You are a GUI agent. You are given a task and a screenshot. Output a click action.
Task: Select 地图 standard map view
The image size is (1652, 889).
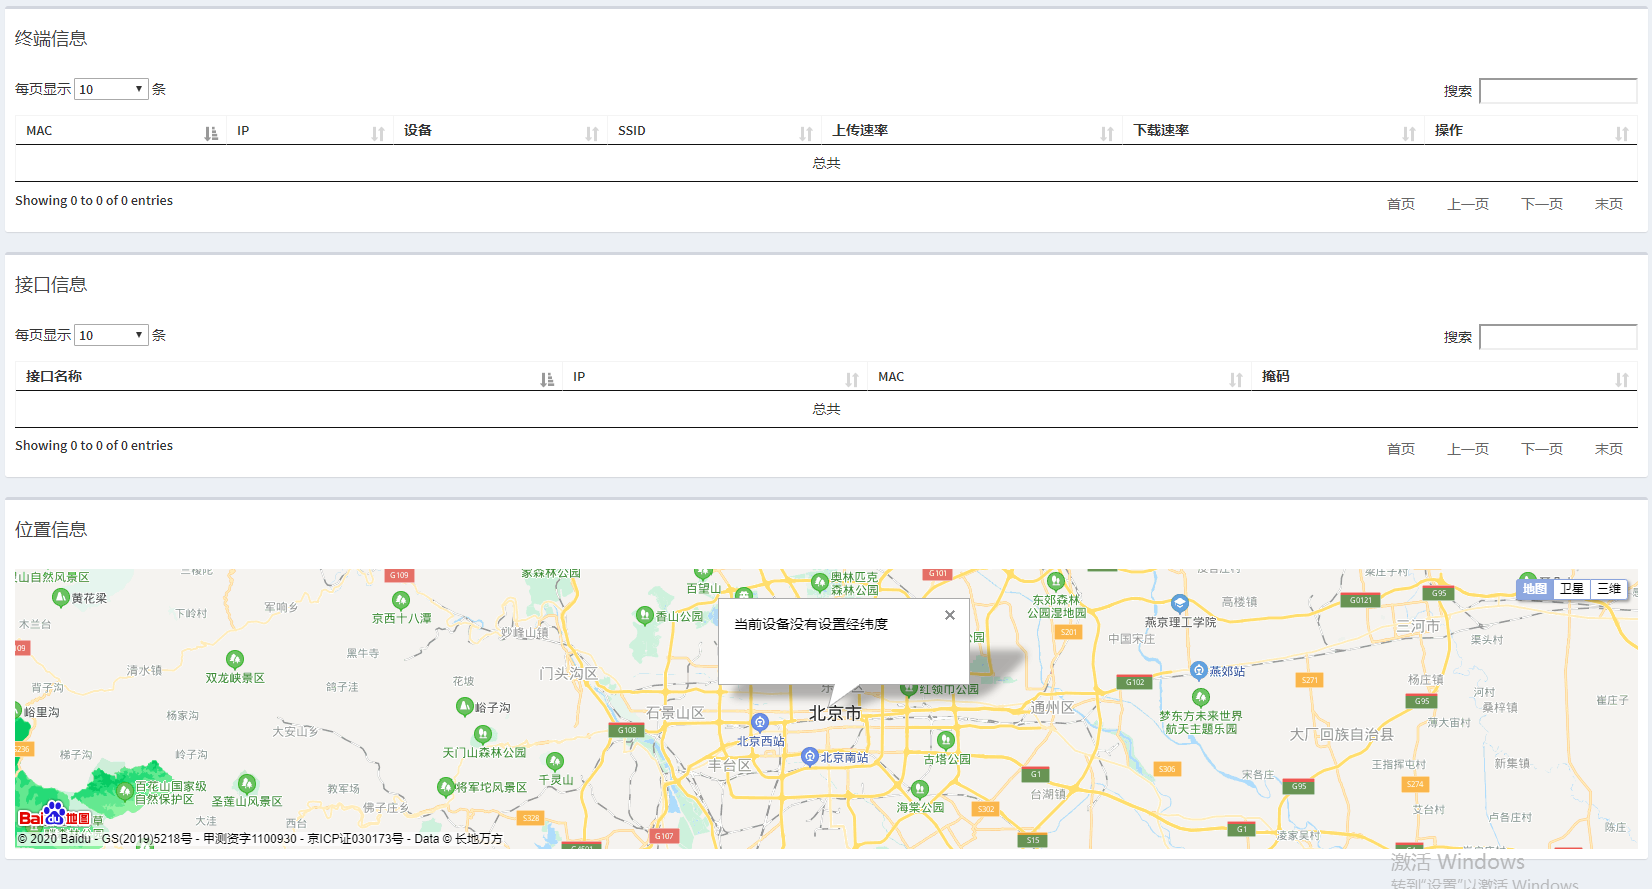(x=1534, y=589)
